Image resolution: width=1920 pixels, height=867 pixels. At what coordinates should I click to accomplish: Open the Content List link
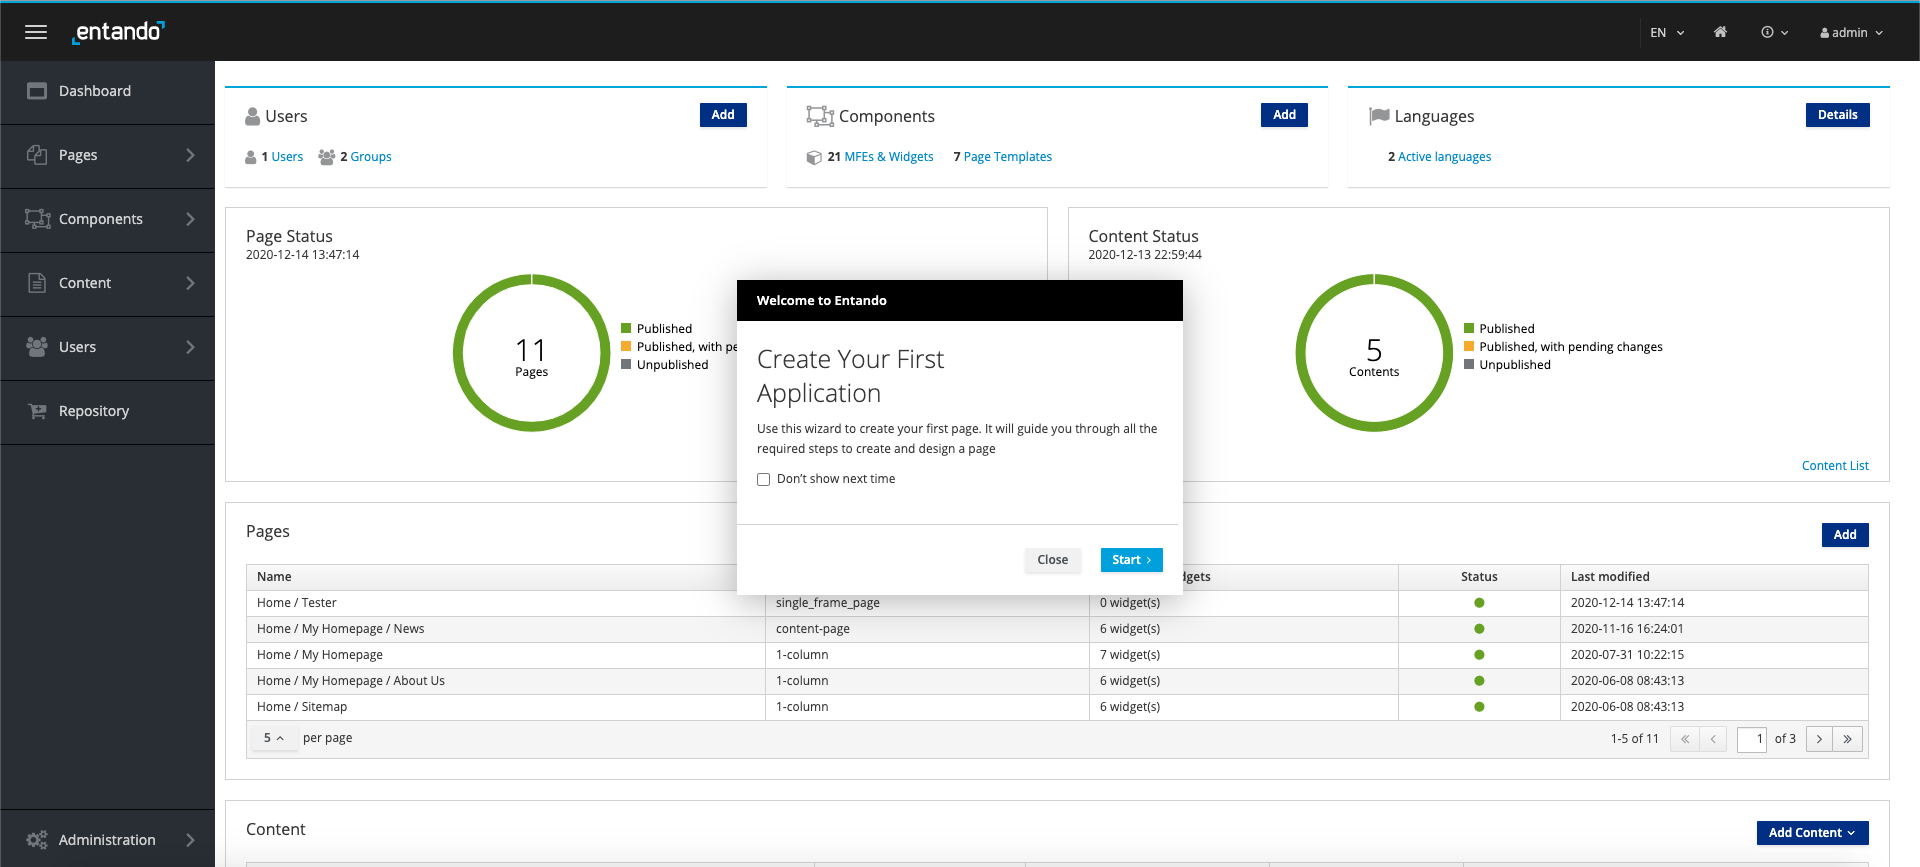click(x=1835, y=466)
